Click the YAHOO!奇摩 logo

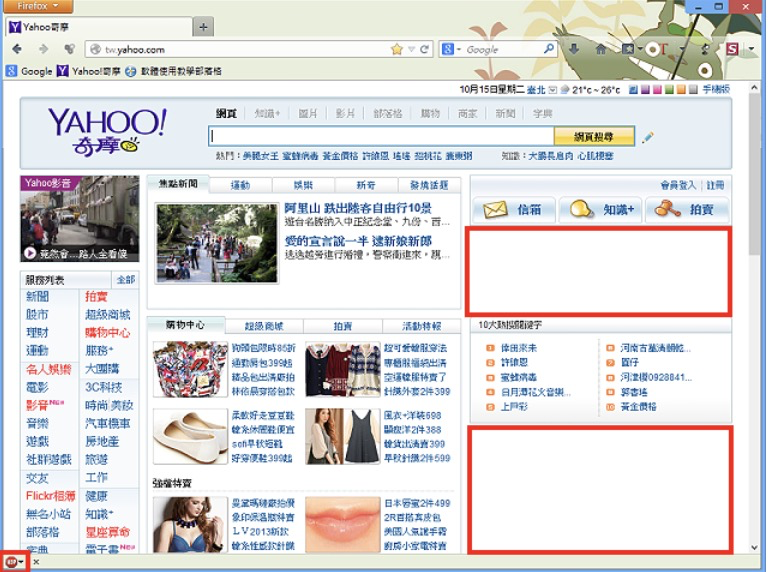107,130
